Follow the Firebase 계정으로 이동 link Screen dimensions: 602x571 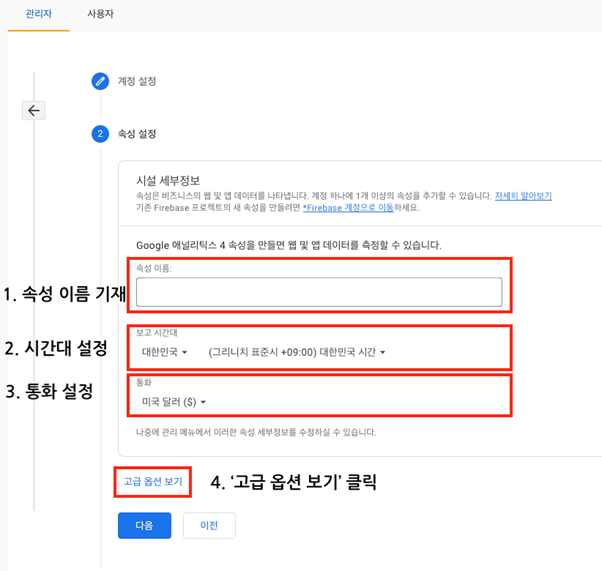pos(348,208)
